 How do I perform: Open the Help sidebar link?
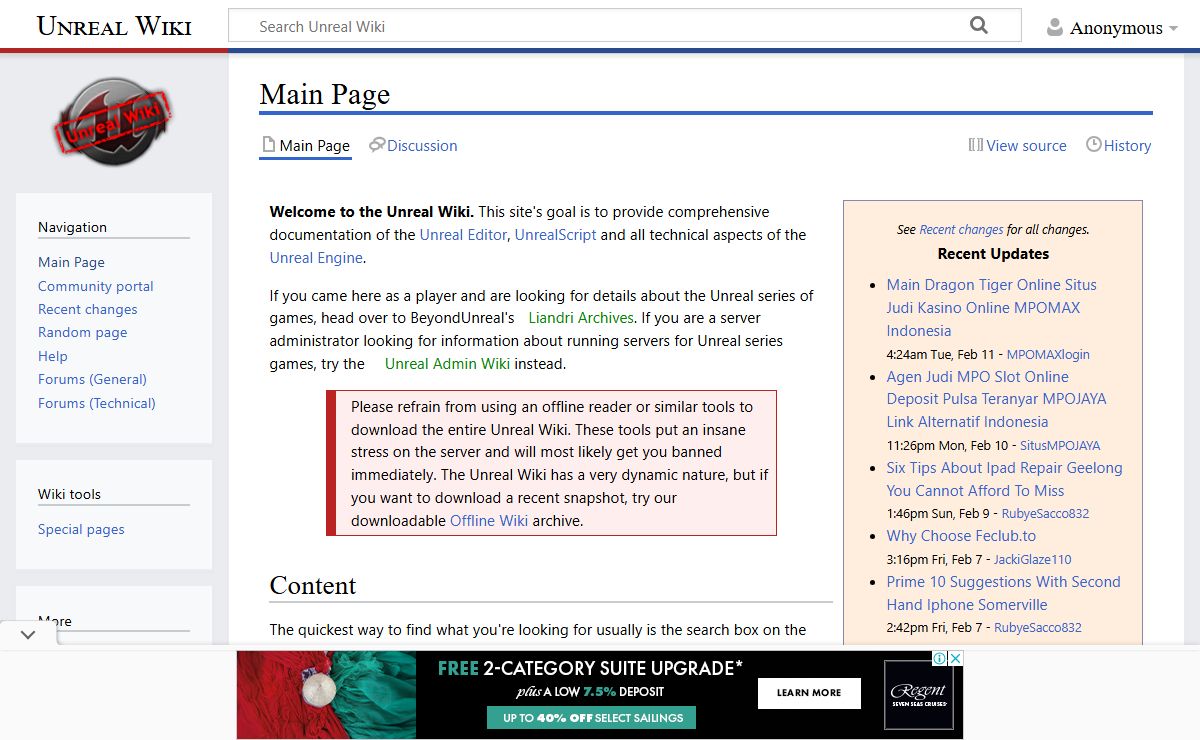(53, 356)
